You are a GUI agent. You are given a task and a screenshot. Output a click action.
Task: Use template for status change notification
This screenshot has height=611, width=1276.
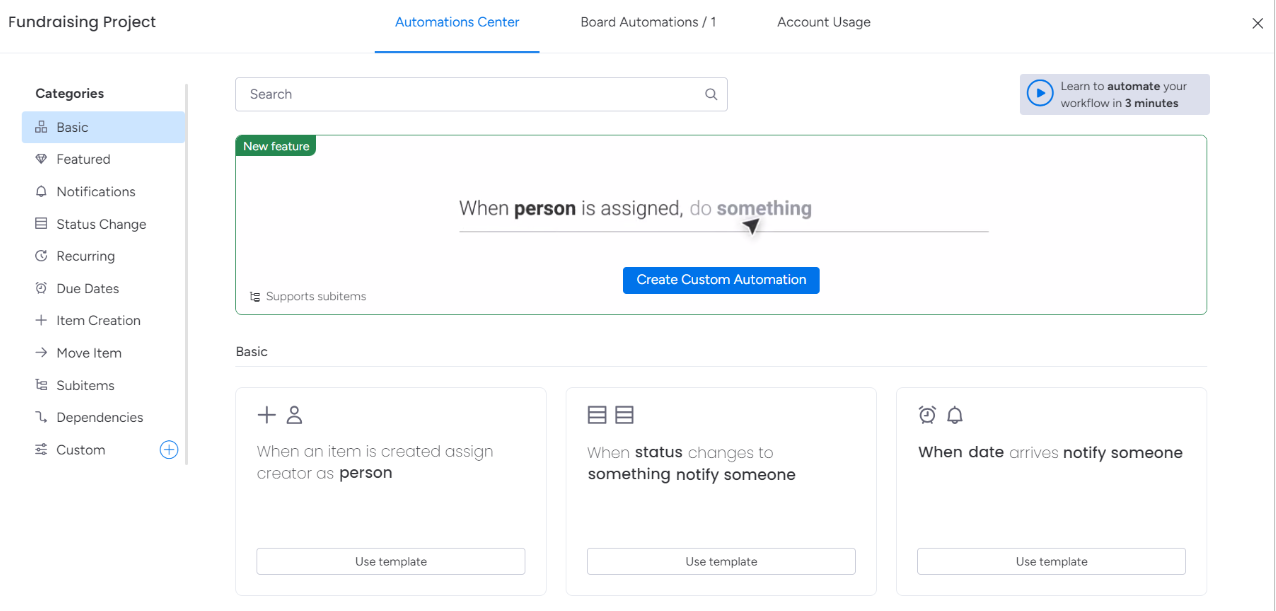[720, 561]
